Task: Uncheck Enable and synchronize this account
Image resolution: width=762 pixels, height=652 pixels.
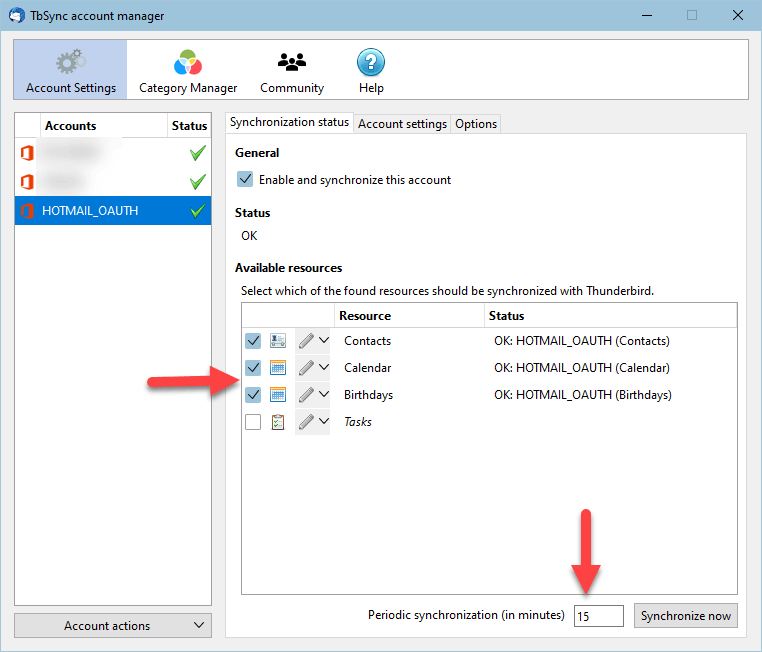Action: coord(245,179)
